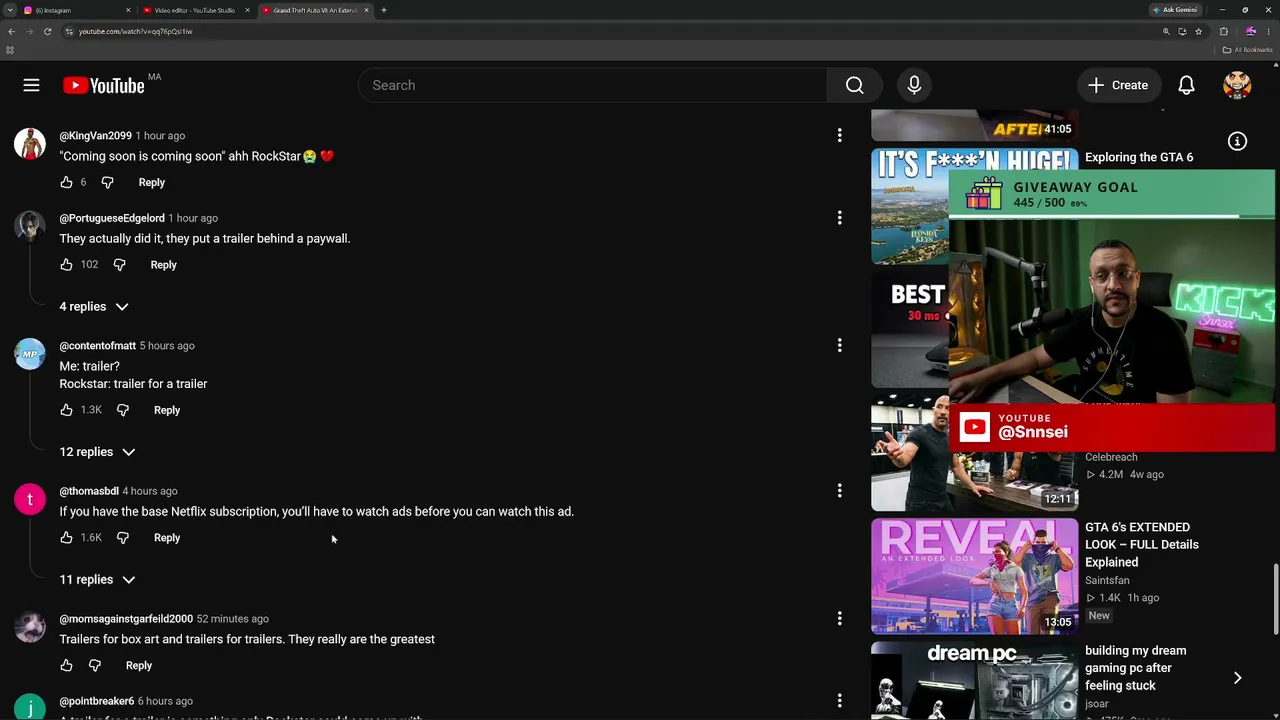1280x720 pixels.
Task: Open the three-dot menu on @PortugueseEdgelord's comment
Action: pos(839,217)
